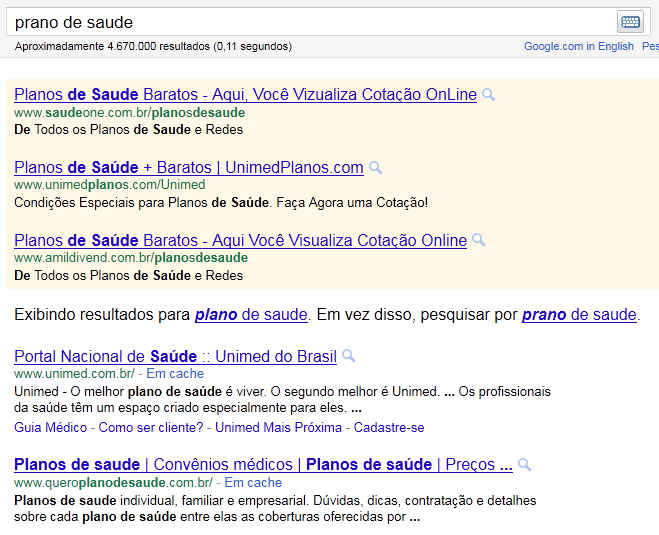Click the URL text www.amildivend.com.br/planosdesaude

tap(131, 258)
